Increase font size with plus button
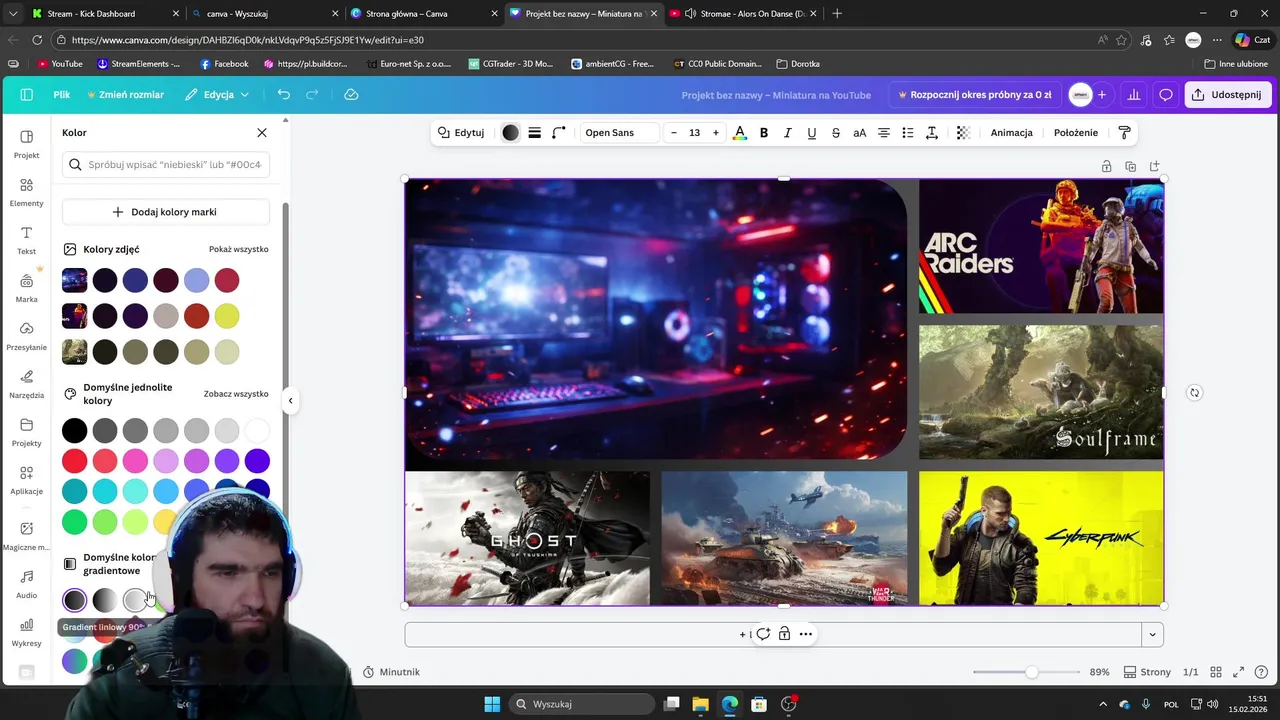Screen dimensions: 1280x720 (x=716, y=133)
